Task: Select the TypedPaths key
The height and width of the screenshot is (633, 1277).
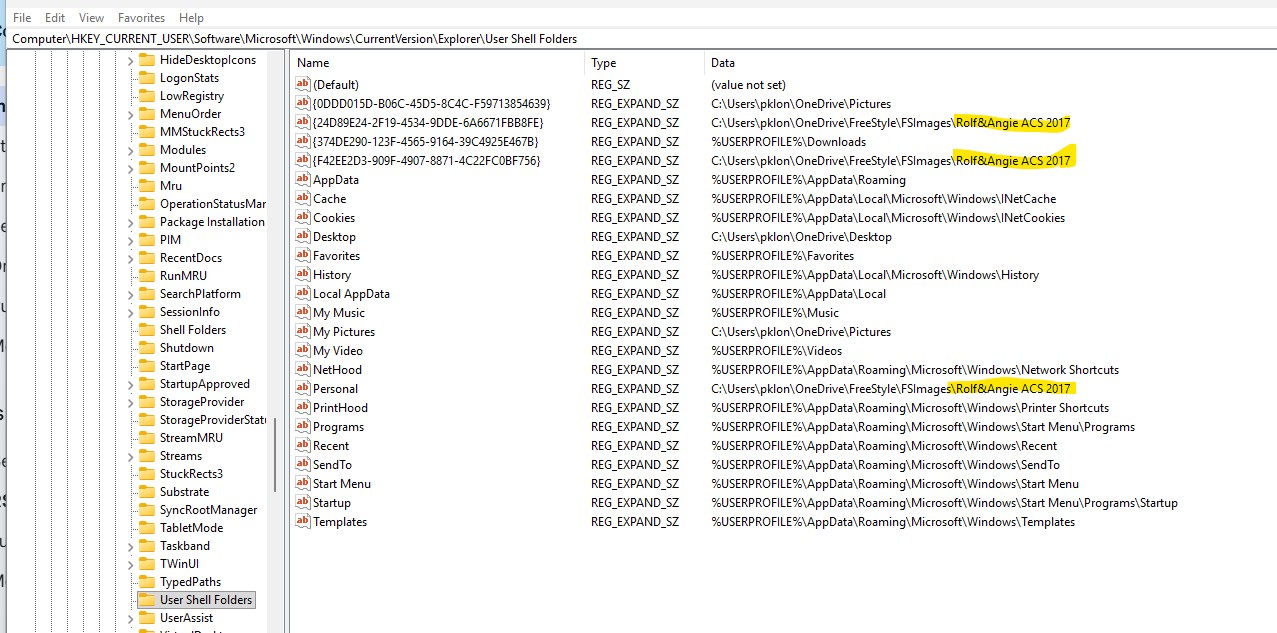Action: (190, 582)
